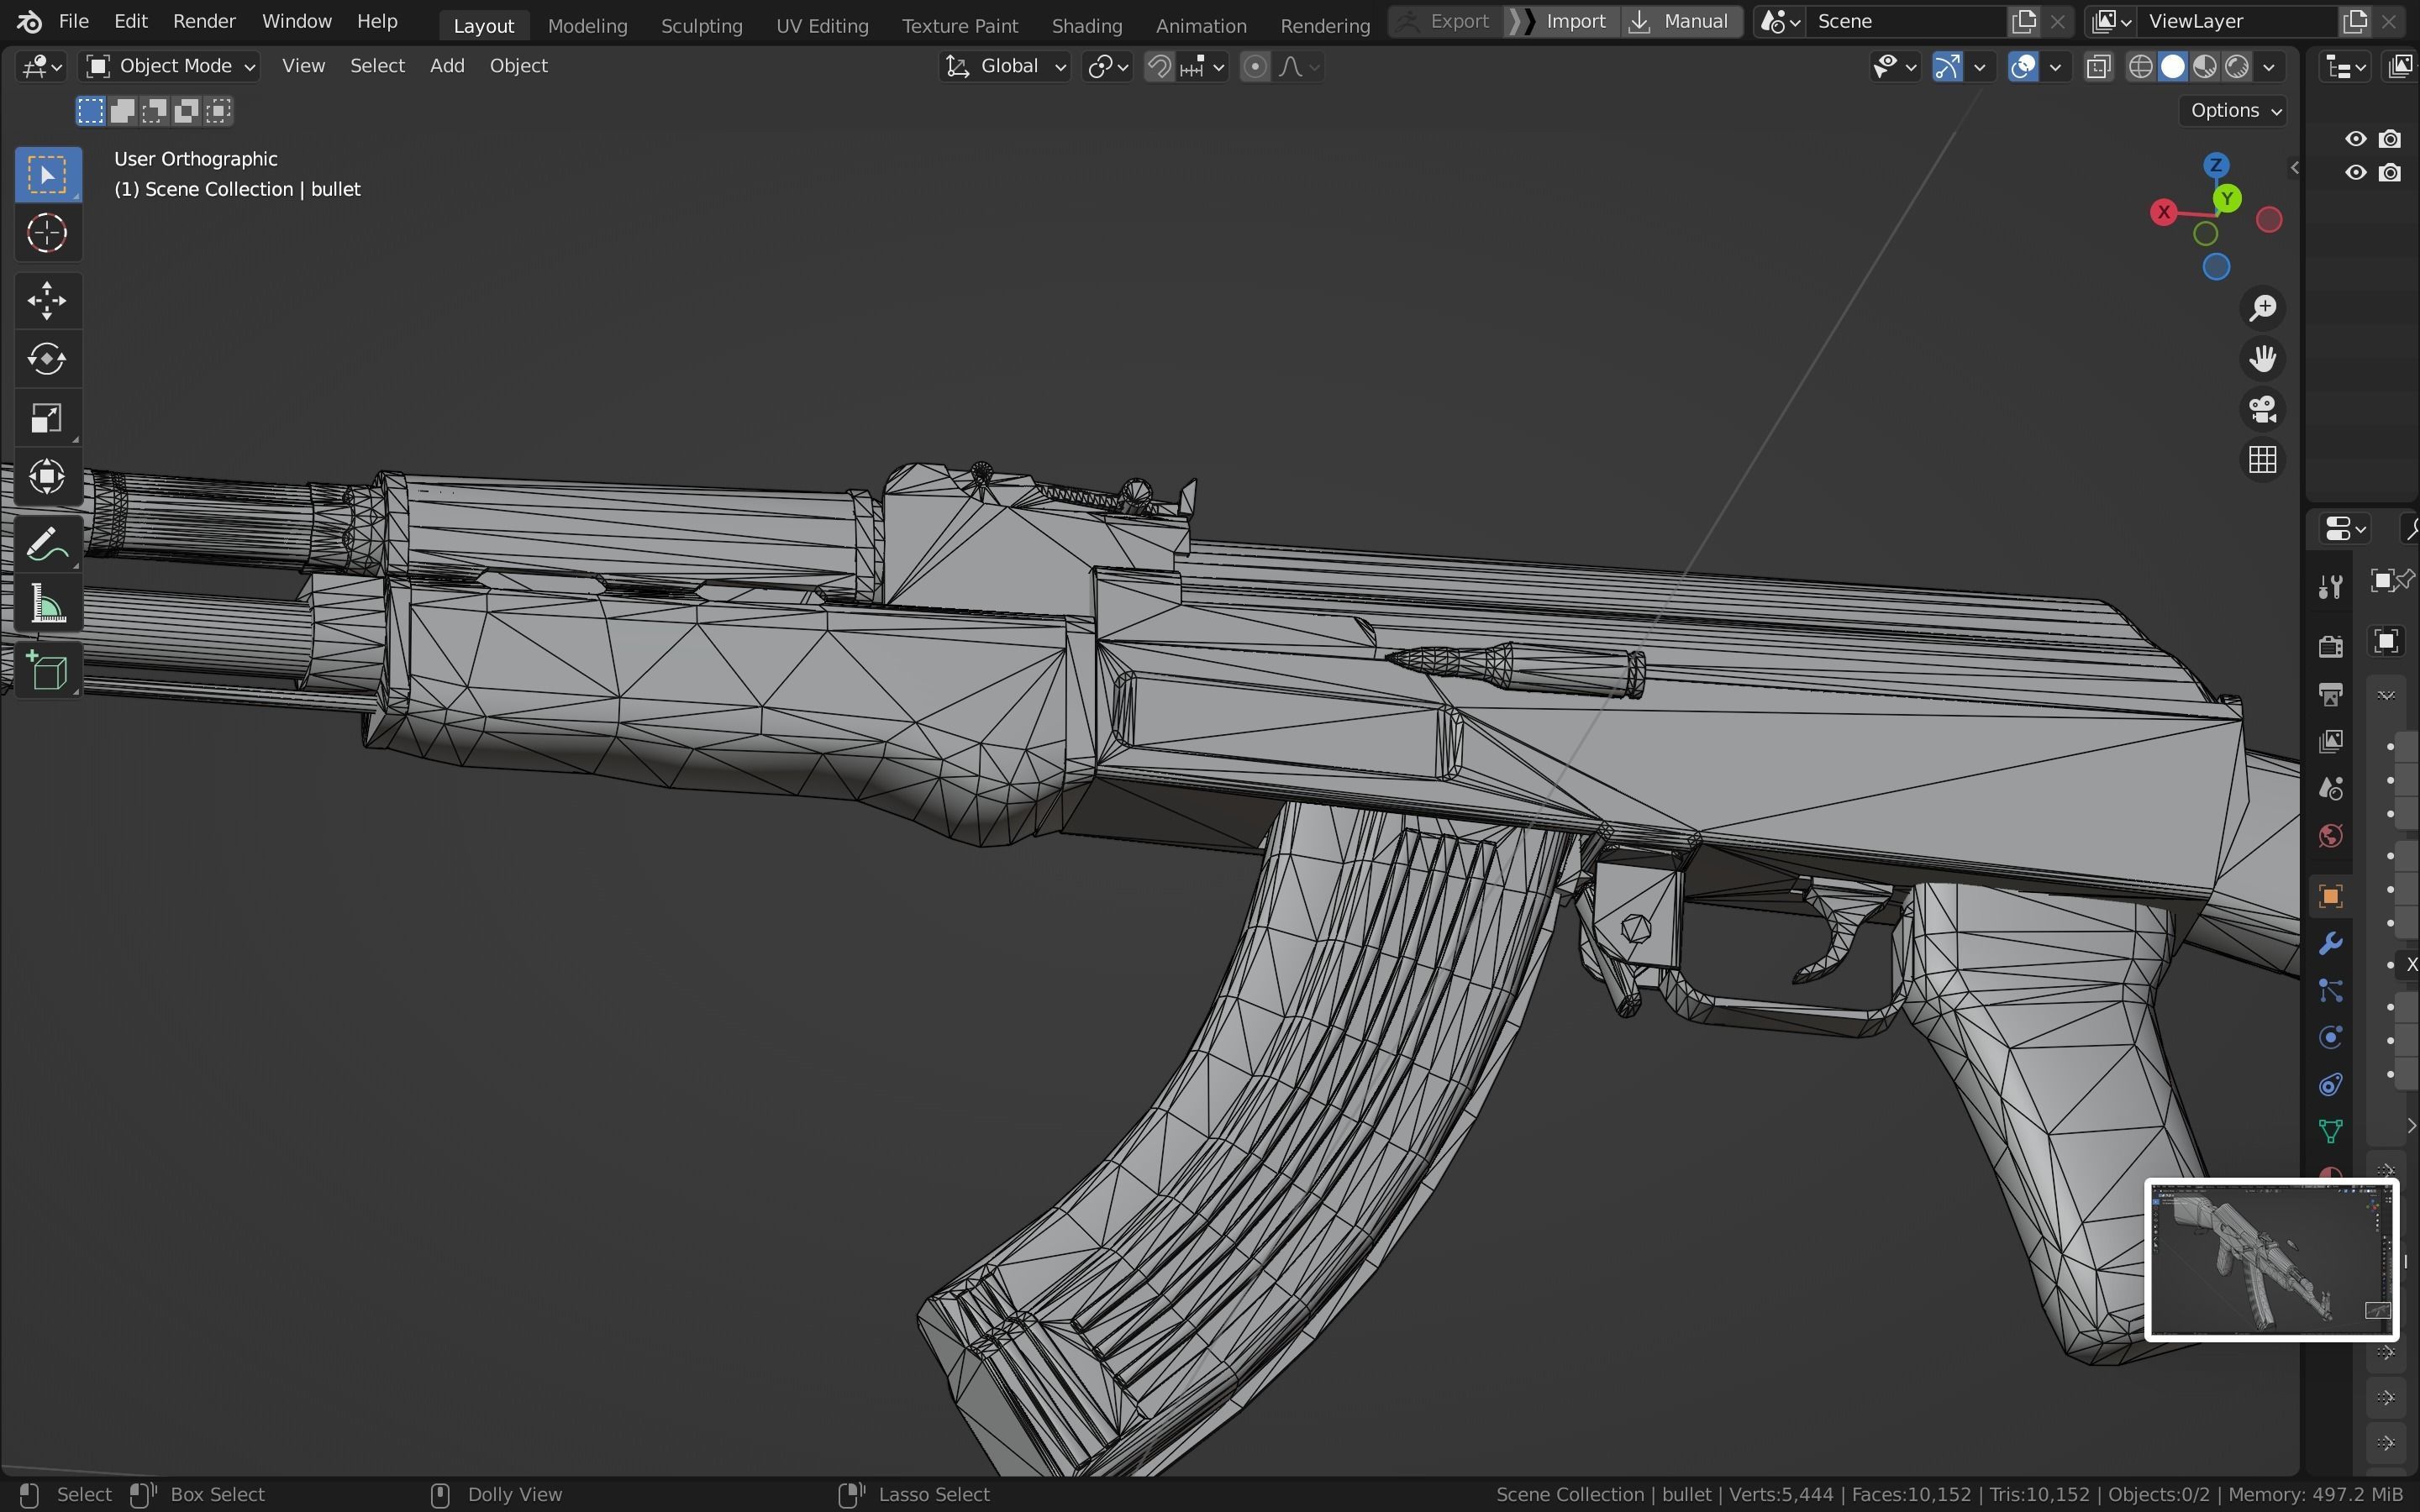Activate the Annotate pencil tool

(47, 544)
